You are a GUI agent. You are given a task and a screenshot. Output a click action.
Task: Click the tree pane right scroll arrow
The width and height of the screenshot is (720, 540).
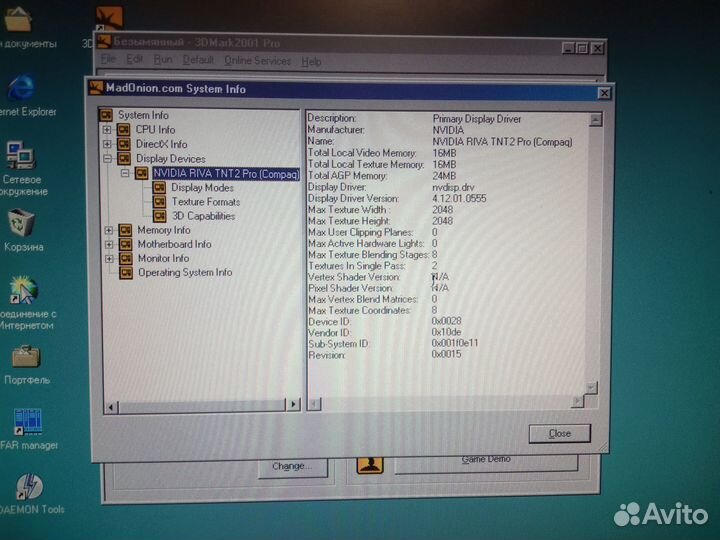click(293, 405)
